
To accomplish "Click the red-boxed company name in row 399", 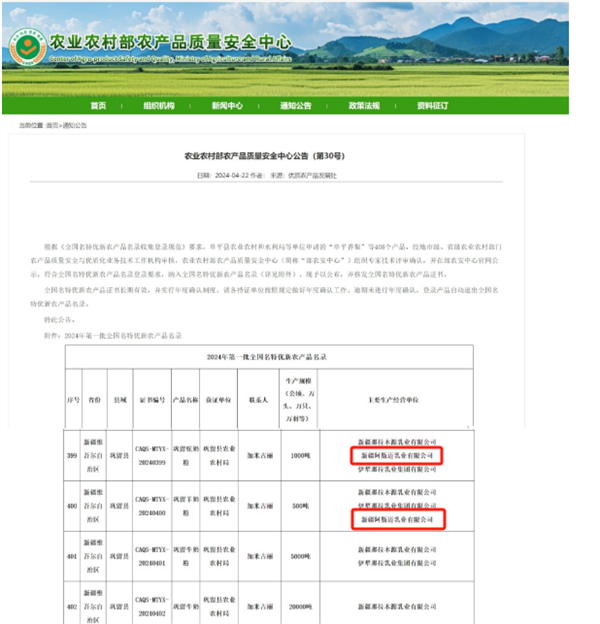I will pos(397,456).
